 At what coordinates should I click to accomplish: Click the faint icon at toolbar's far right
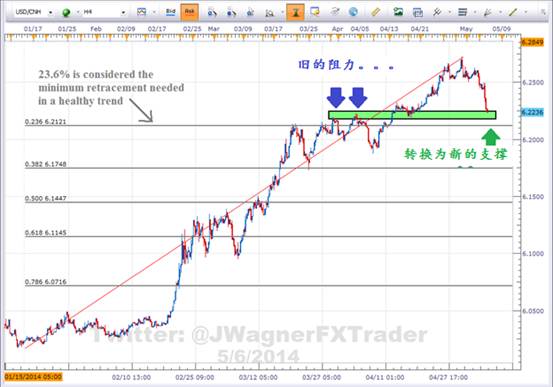point(543,12)
